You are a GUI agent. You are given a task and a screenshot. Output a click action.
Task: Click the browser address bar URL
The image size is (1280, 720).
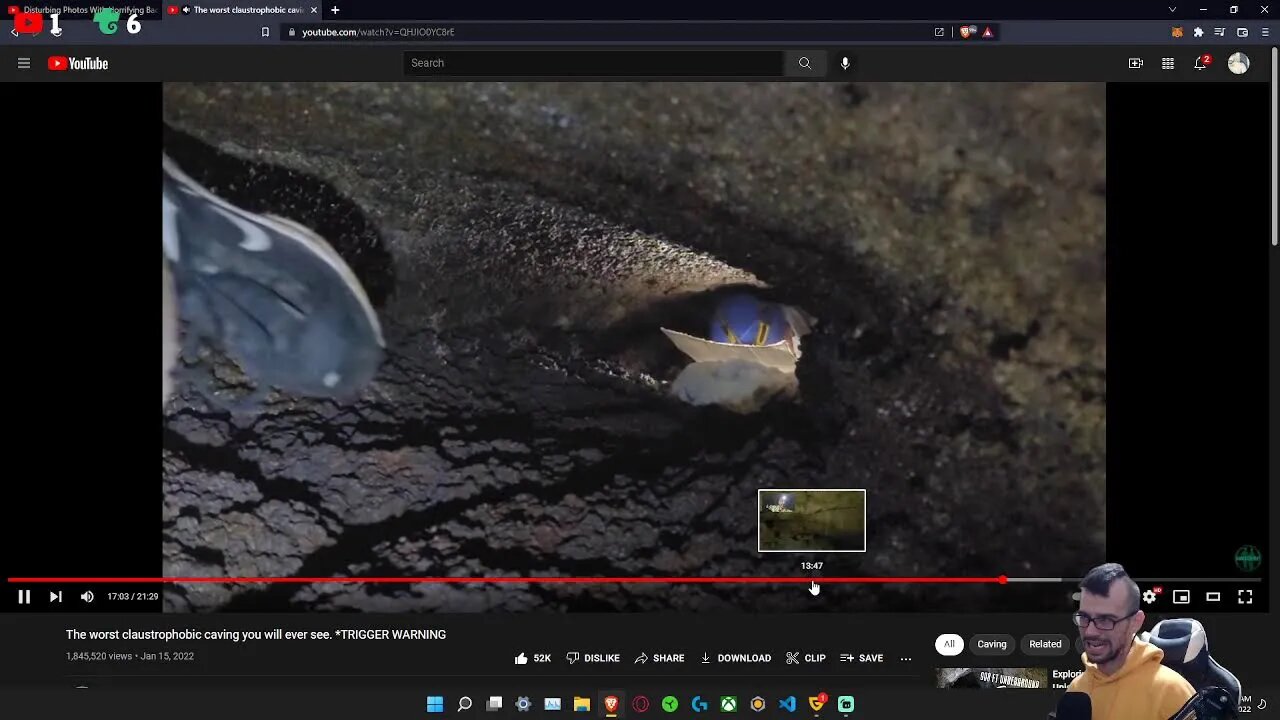[x=378, y=32]
